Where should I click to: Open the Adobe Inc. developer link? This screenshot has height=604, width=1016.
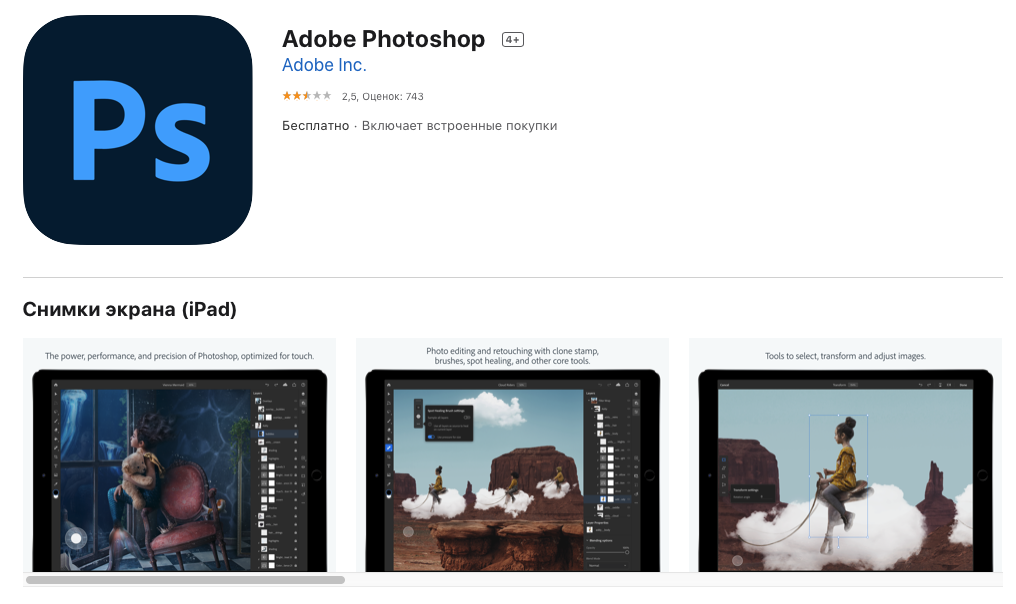(324, 65)
